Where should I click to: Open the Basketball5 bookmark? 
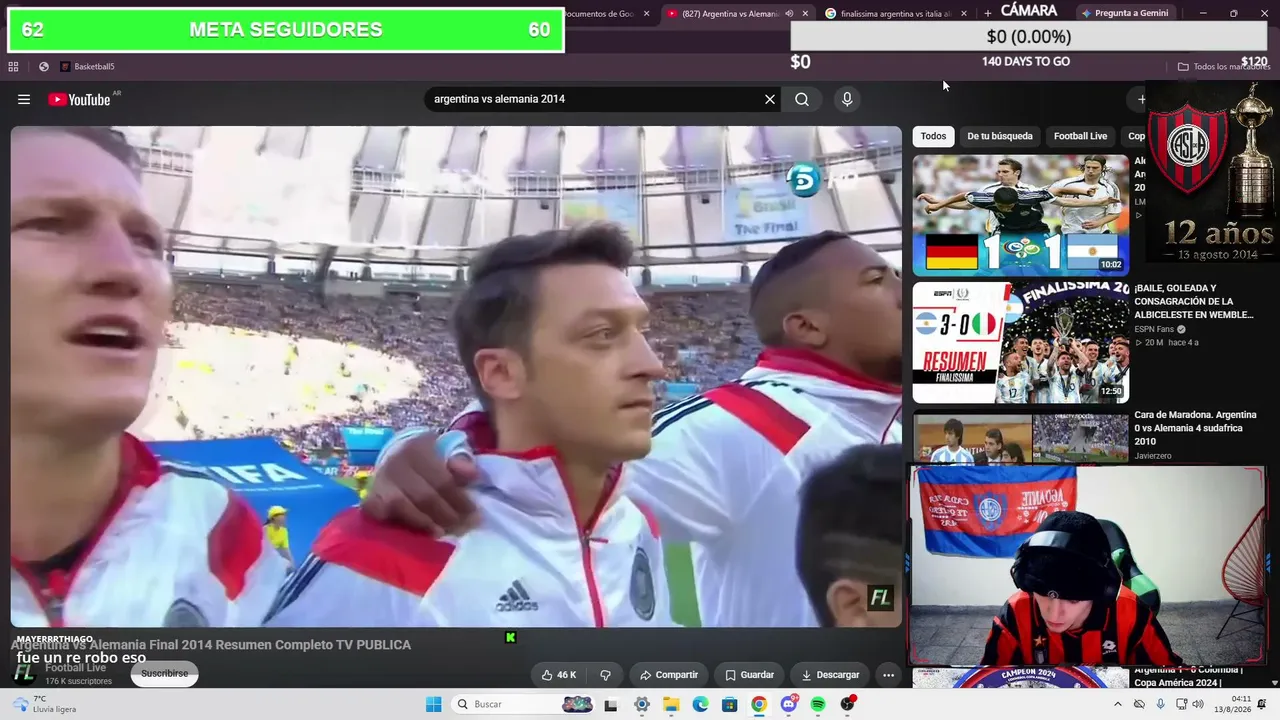pyautogui.click(x=87, y=67)
